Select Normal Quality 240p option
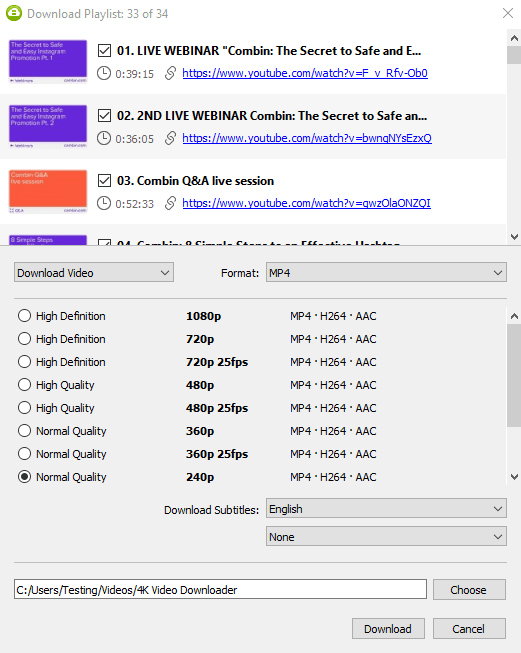Screen dimensions: 521x653 pyautogui.click(x=25, y=476)
